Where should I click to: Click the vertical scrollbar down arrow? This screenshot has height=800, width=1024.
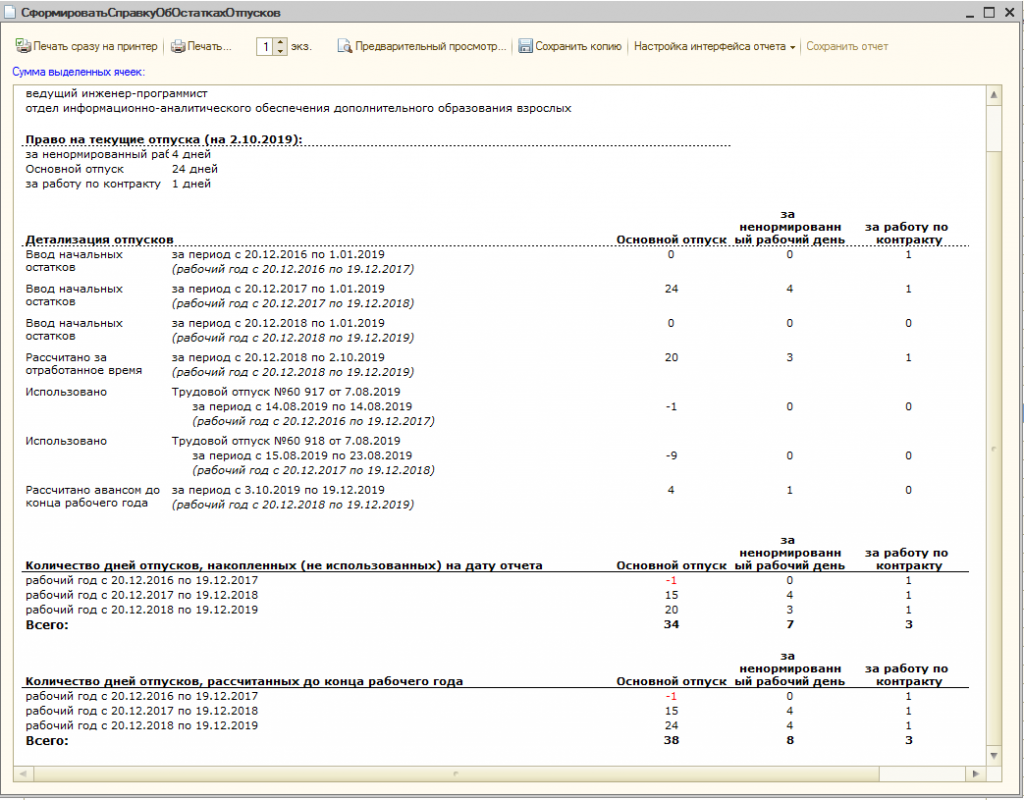[x=994, y=757]
